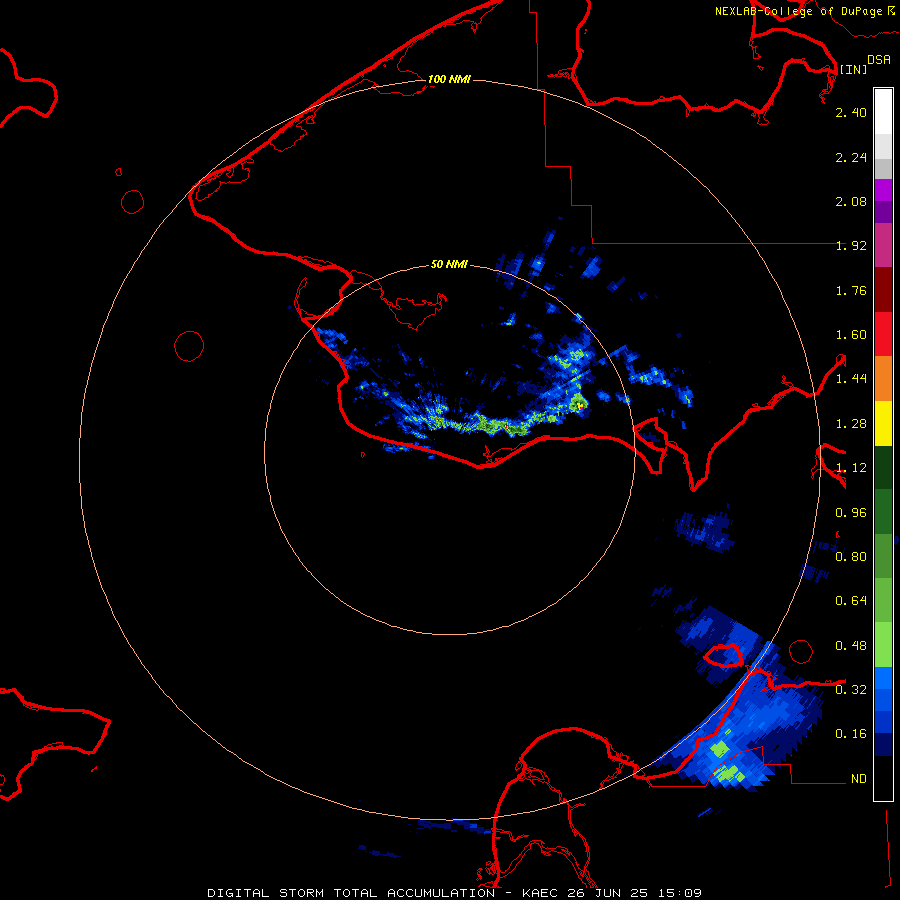Select the yellow legend swatch near 1.28

coord(883,423)
